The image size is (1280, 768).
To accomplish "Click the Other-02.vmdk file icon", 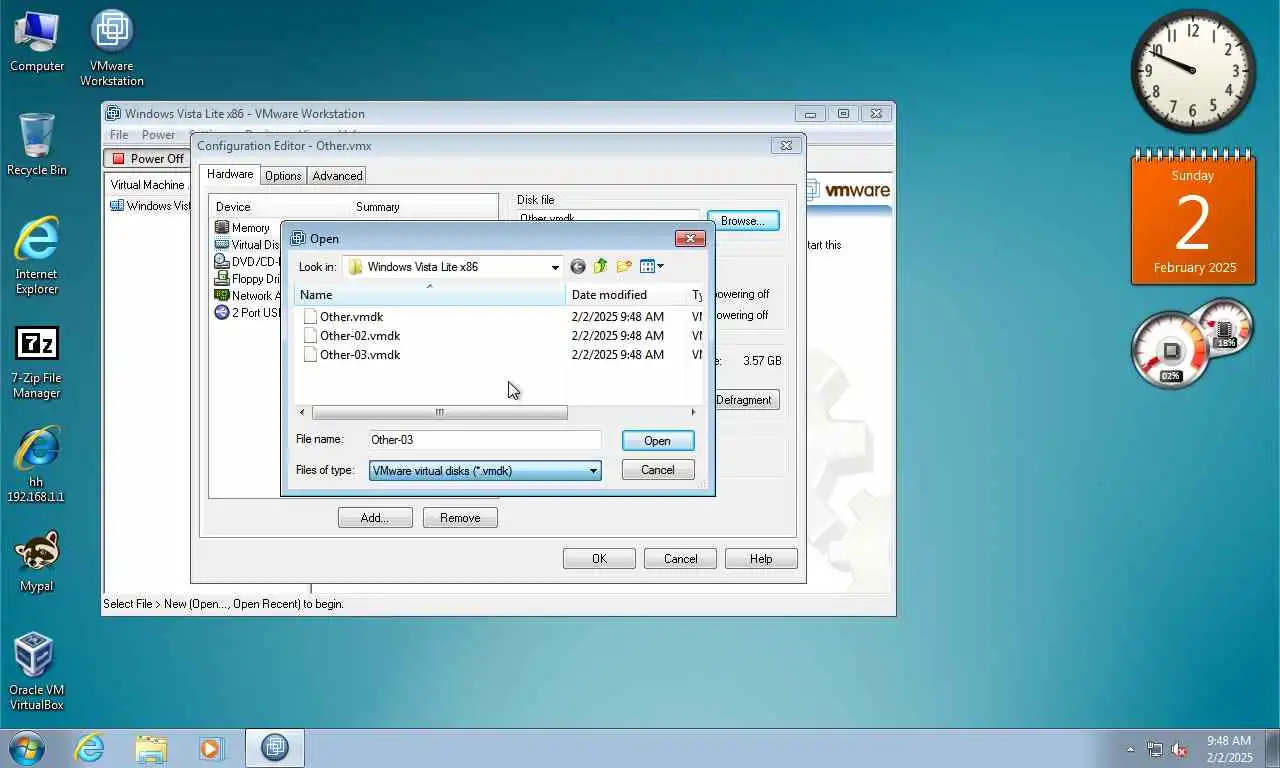I will click(310, 336).
